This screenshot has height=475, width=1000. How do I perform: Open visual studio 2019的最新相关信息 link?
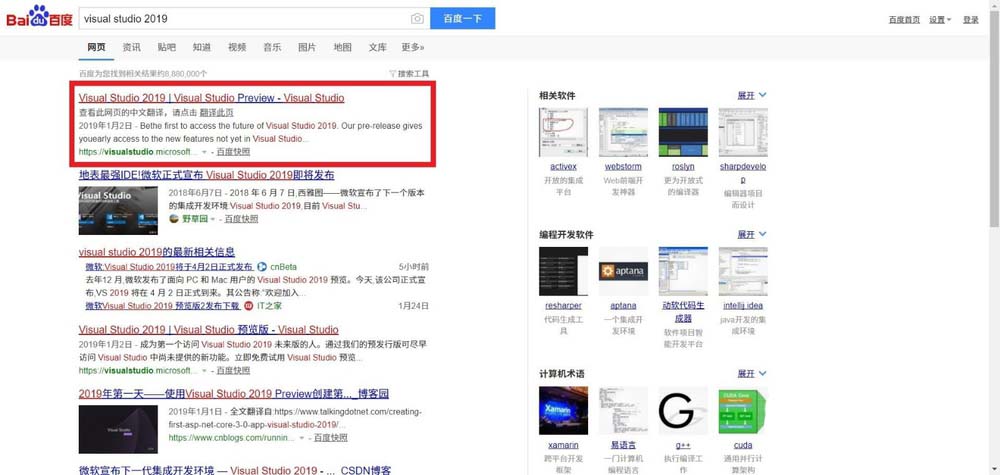click(x=157, y=252)
